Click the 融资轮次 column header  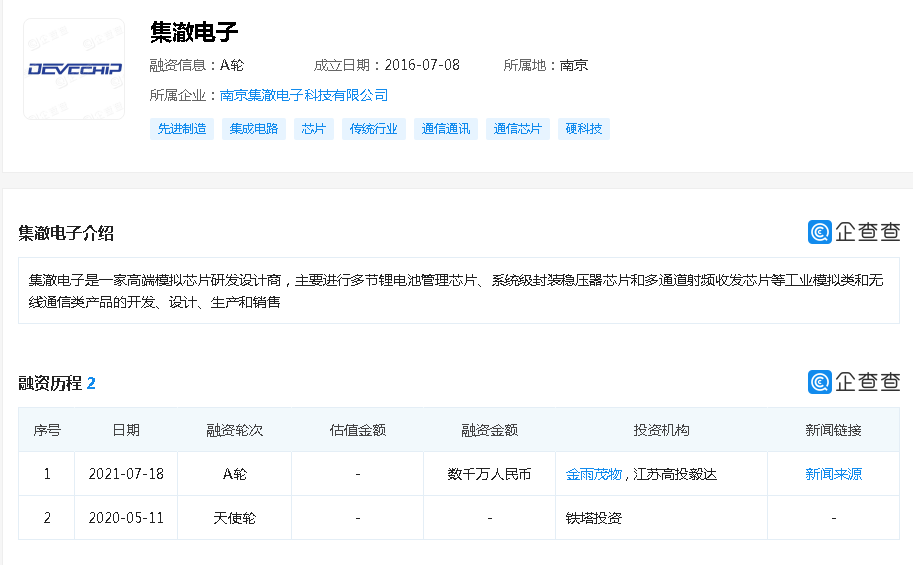coord(235,430)
